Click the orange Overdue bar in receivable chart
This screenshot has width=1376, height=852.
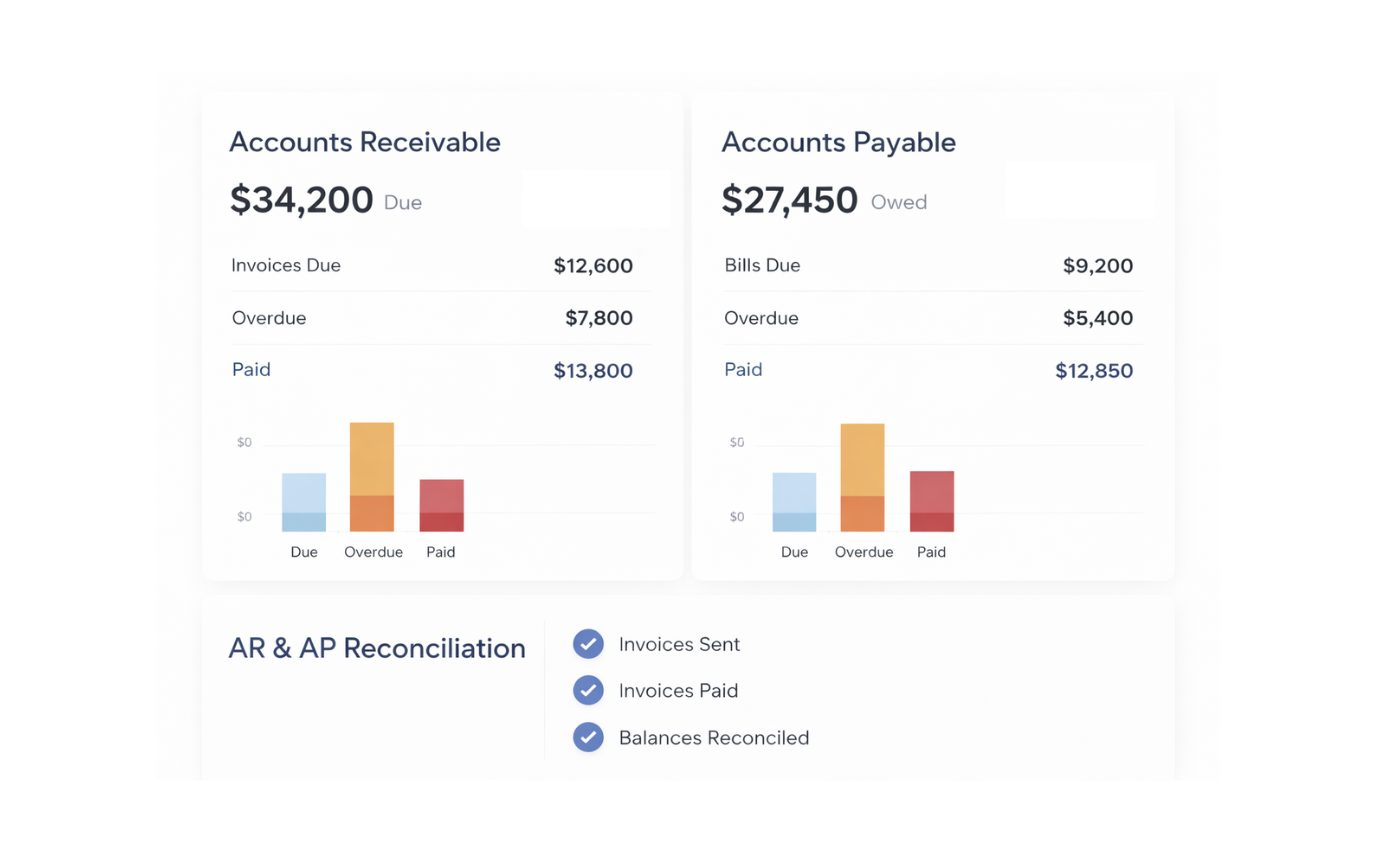pyautogui.click(x=372, y=477)
